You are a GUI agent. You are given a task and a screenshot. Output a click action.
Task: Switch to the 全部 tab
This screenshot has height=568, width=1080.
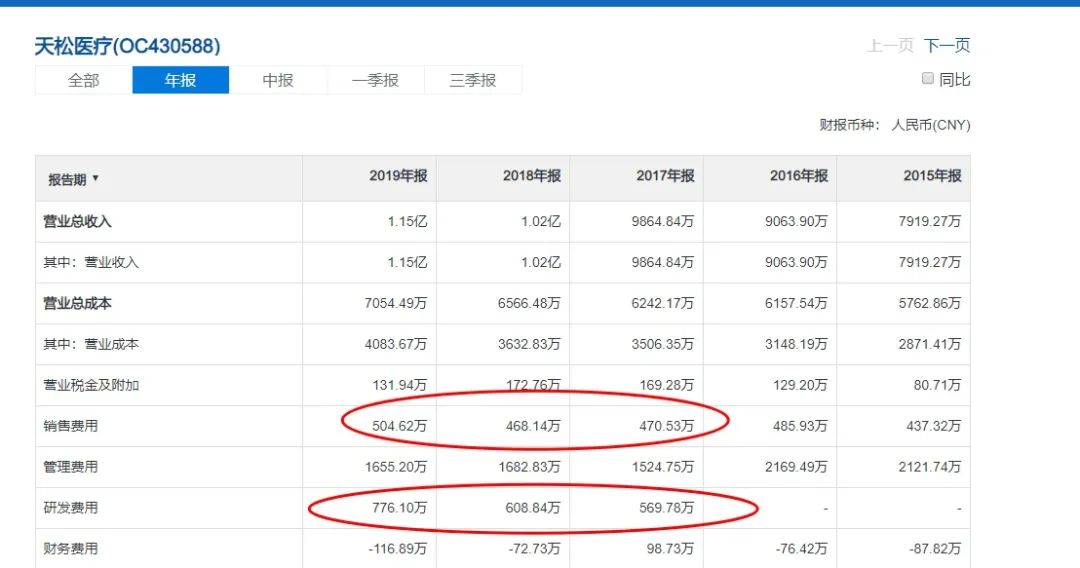pos(84,80)
